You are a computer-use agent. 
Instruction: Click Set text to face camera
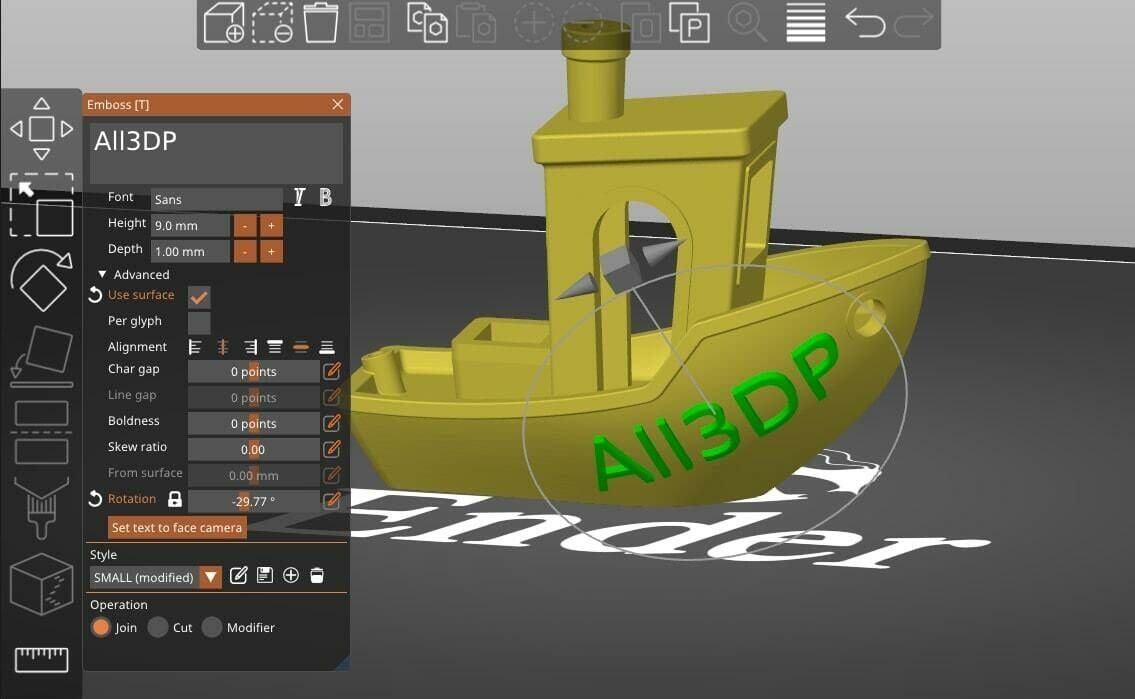tap(177, 528)
